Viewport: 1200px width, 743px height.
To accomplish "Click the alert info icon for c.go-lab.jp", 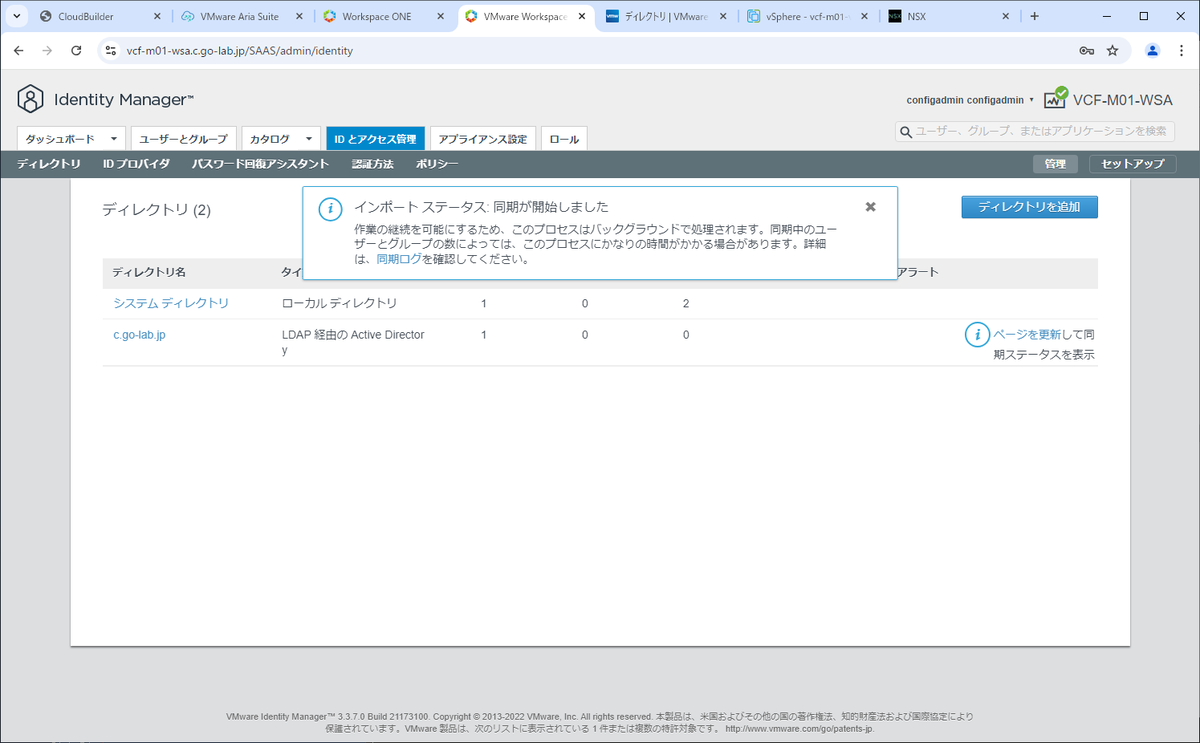I will point(976,335).
